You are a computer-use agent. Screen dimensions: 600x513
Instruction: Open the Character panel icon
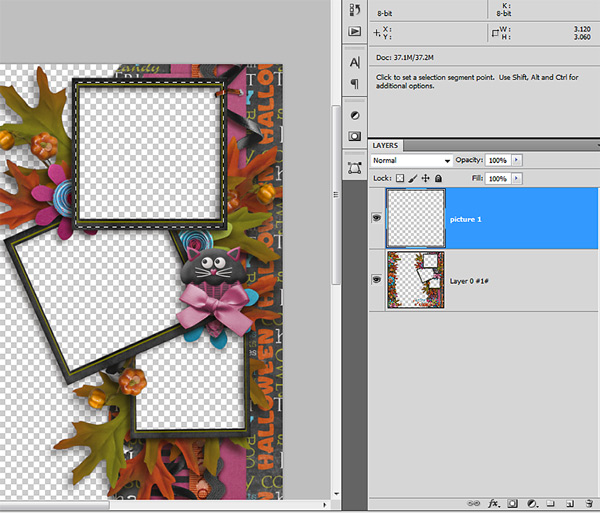pos(355,62)
